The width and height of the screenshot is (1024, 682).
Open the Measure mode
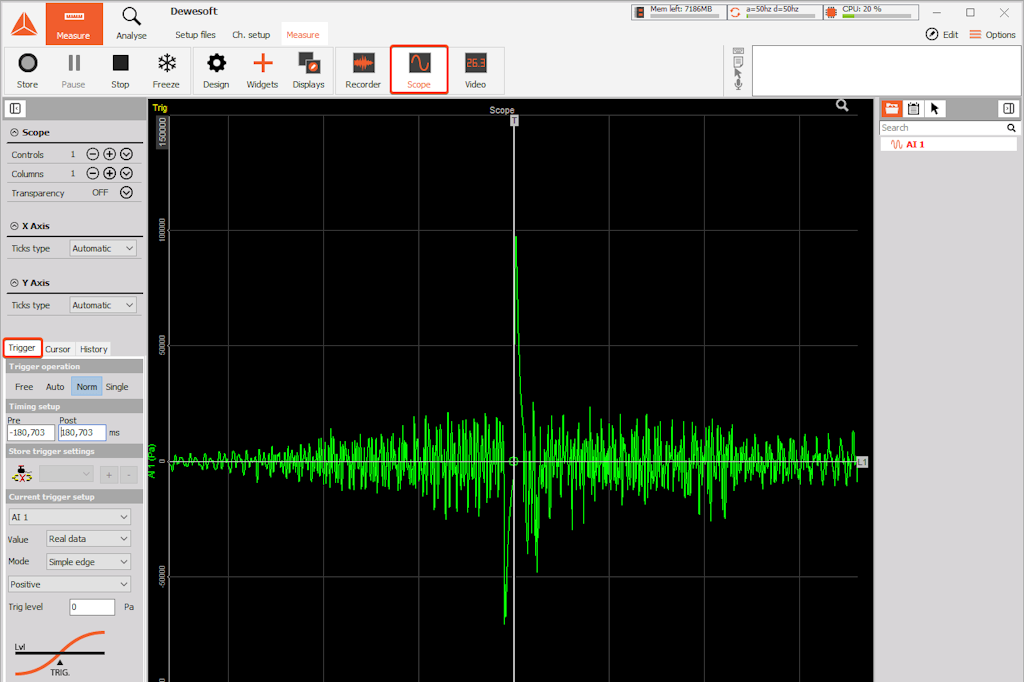(x=74, y=24)
